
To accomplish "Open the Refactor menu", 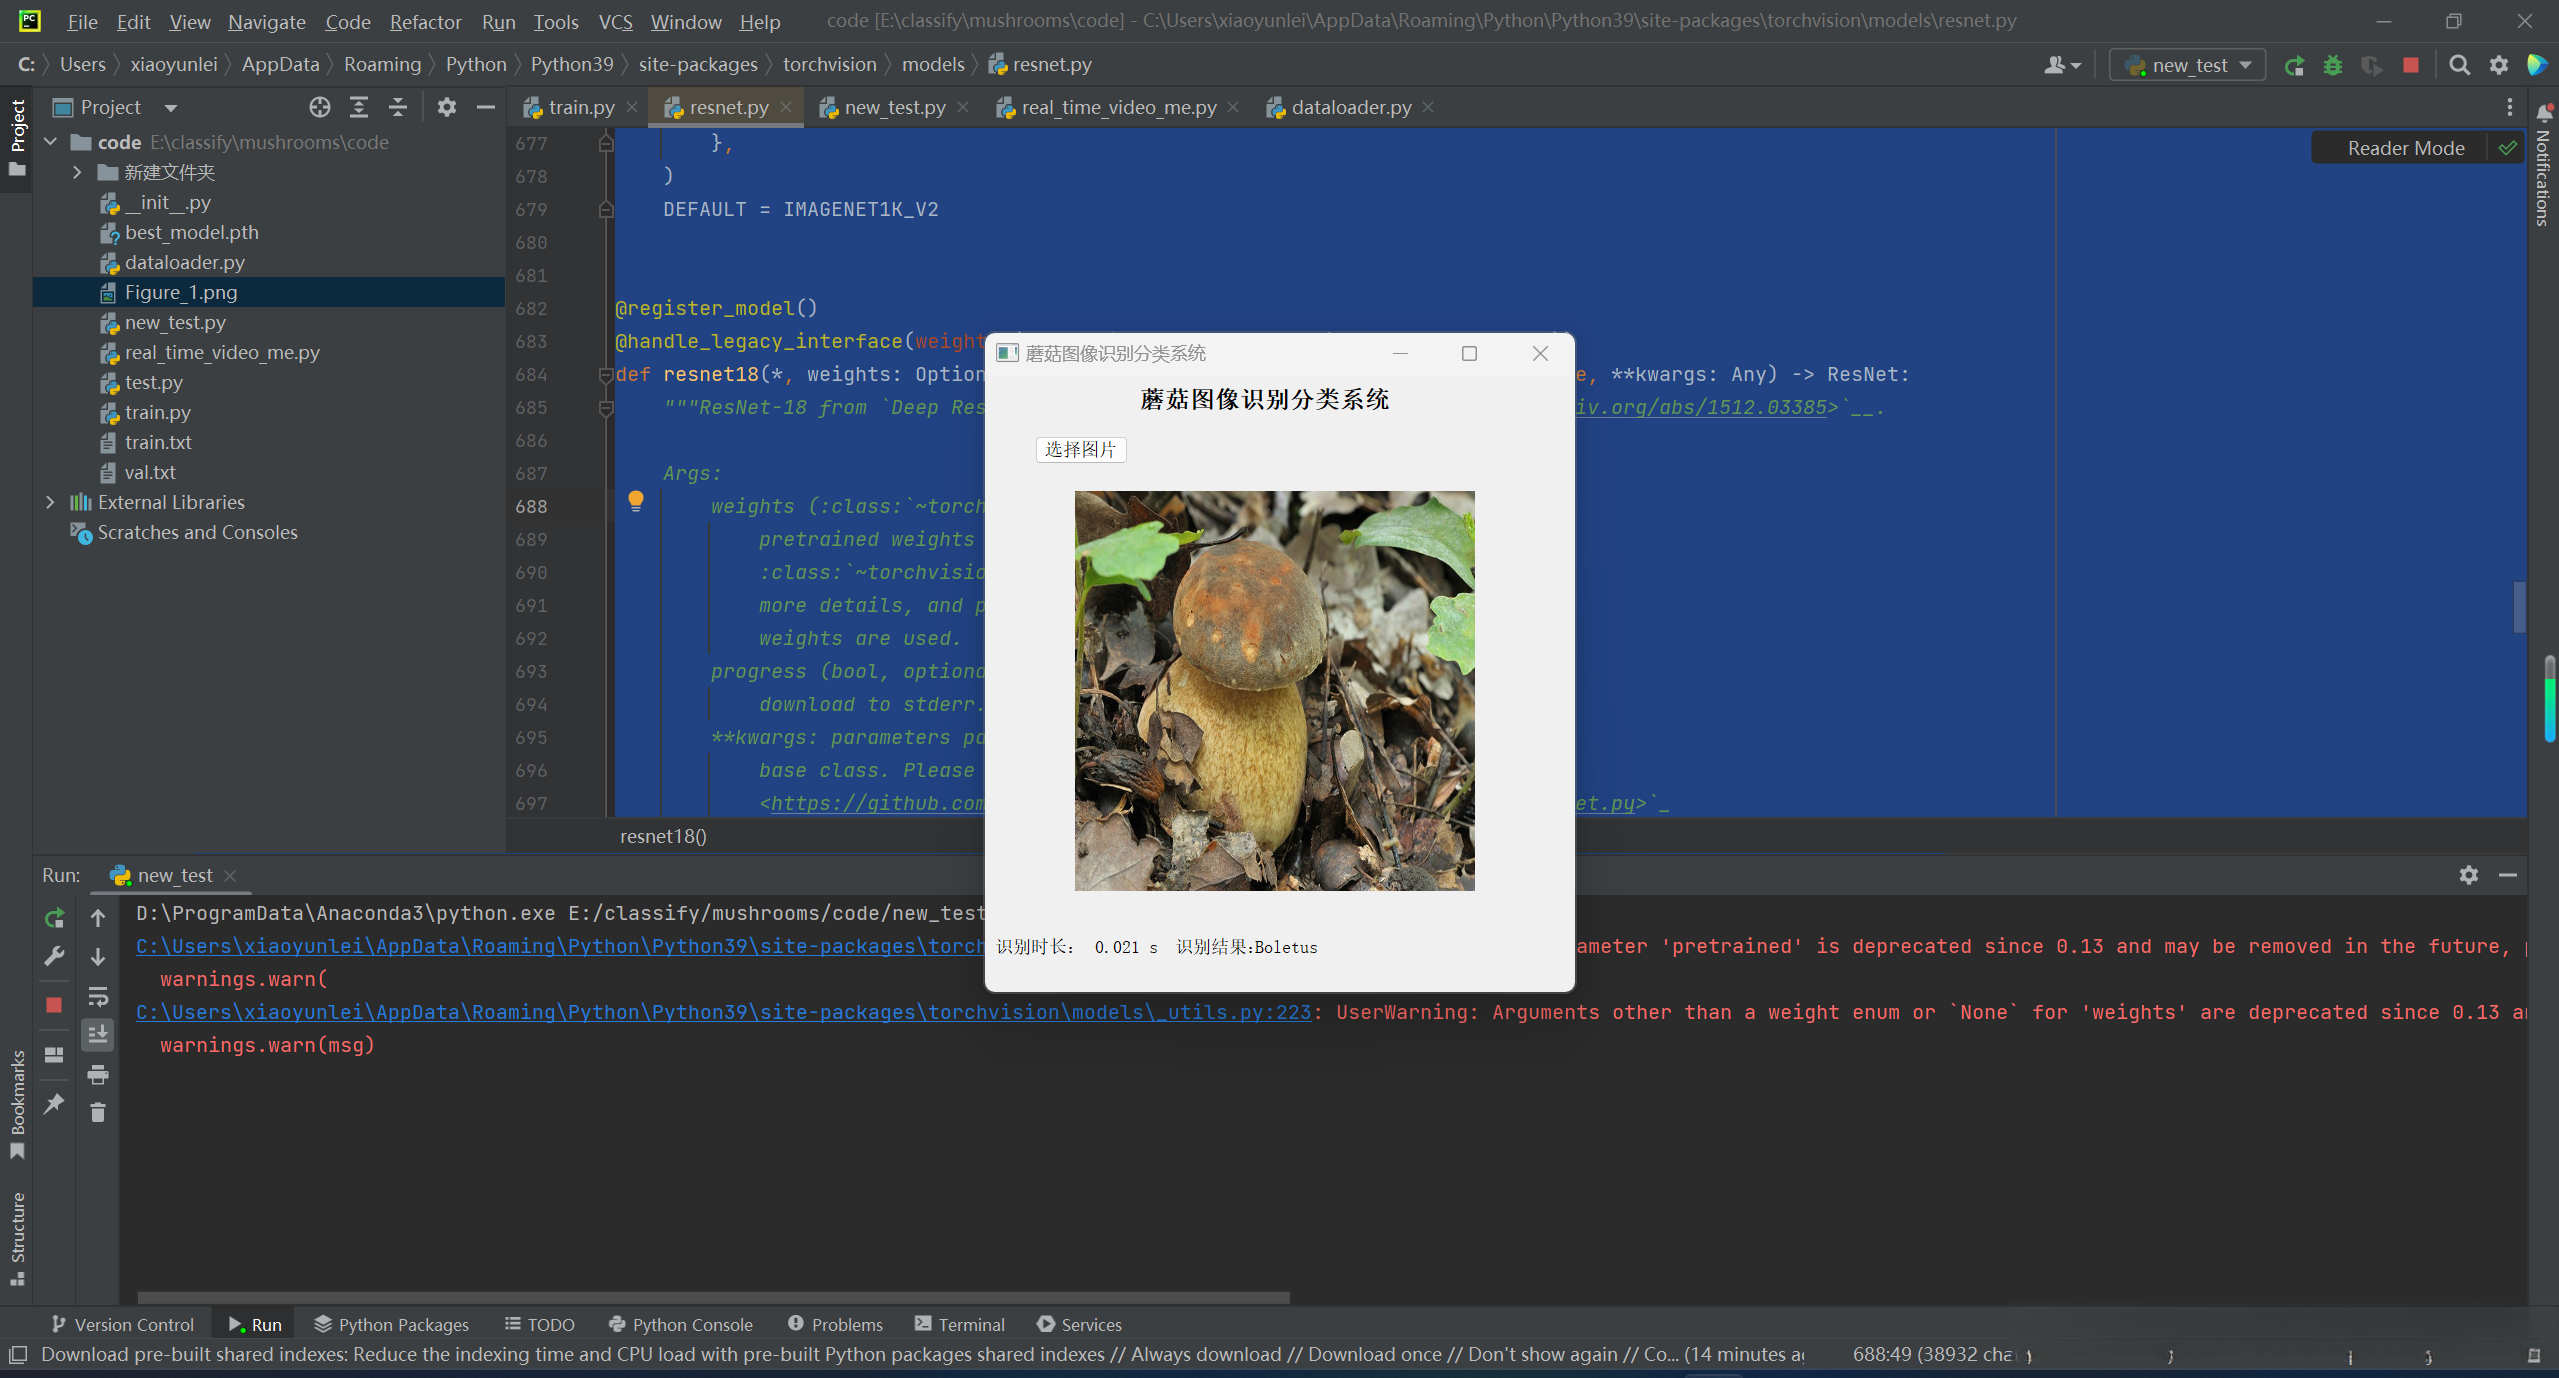I will pyautogui.click(x=425, y=22).
